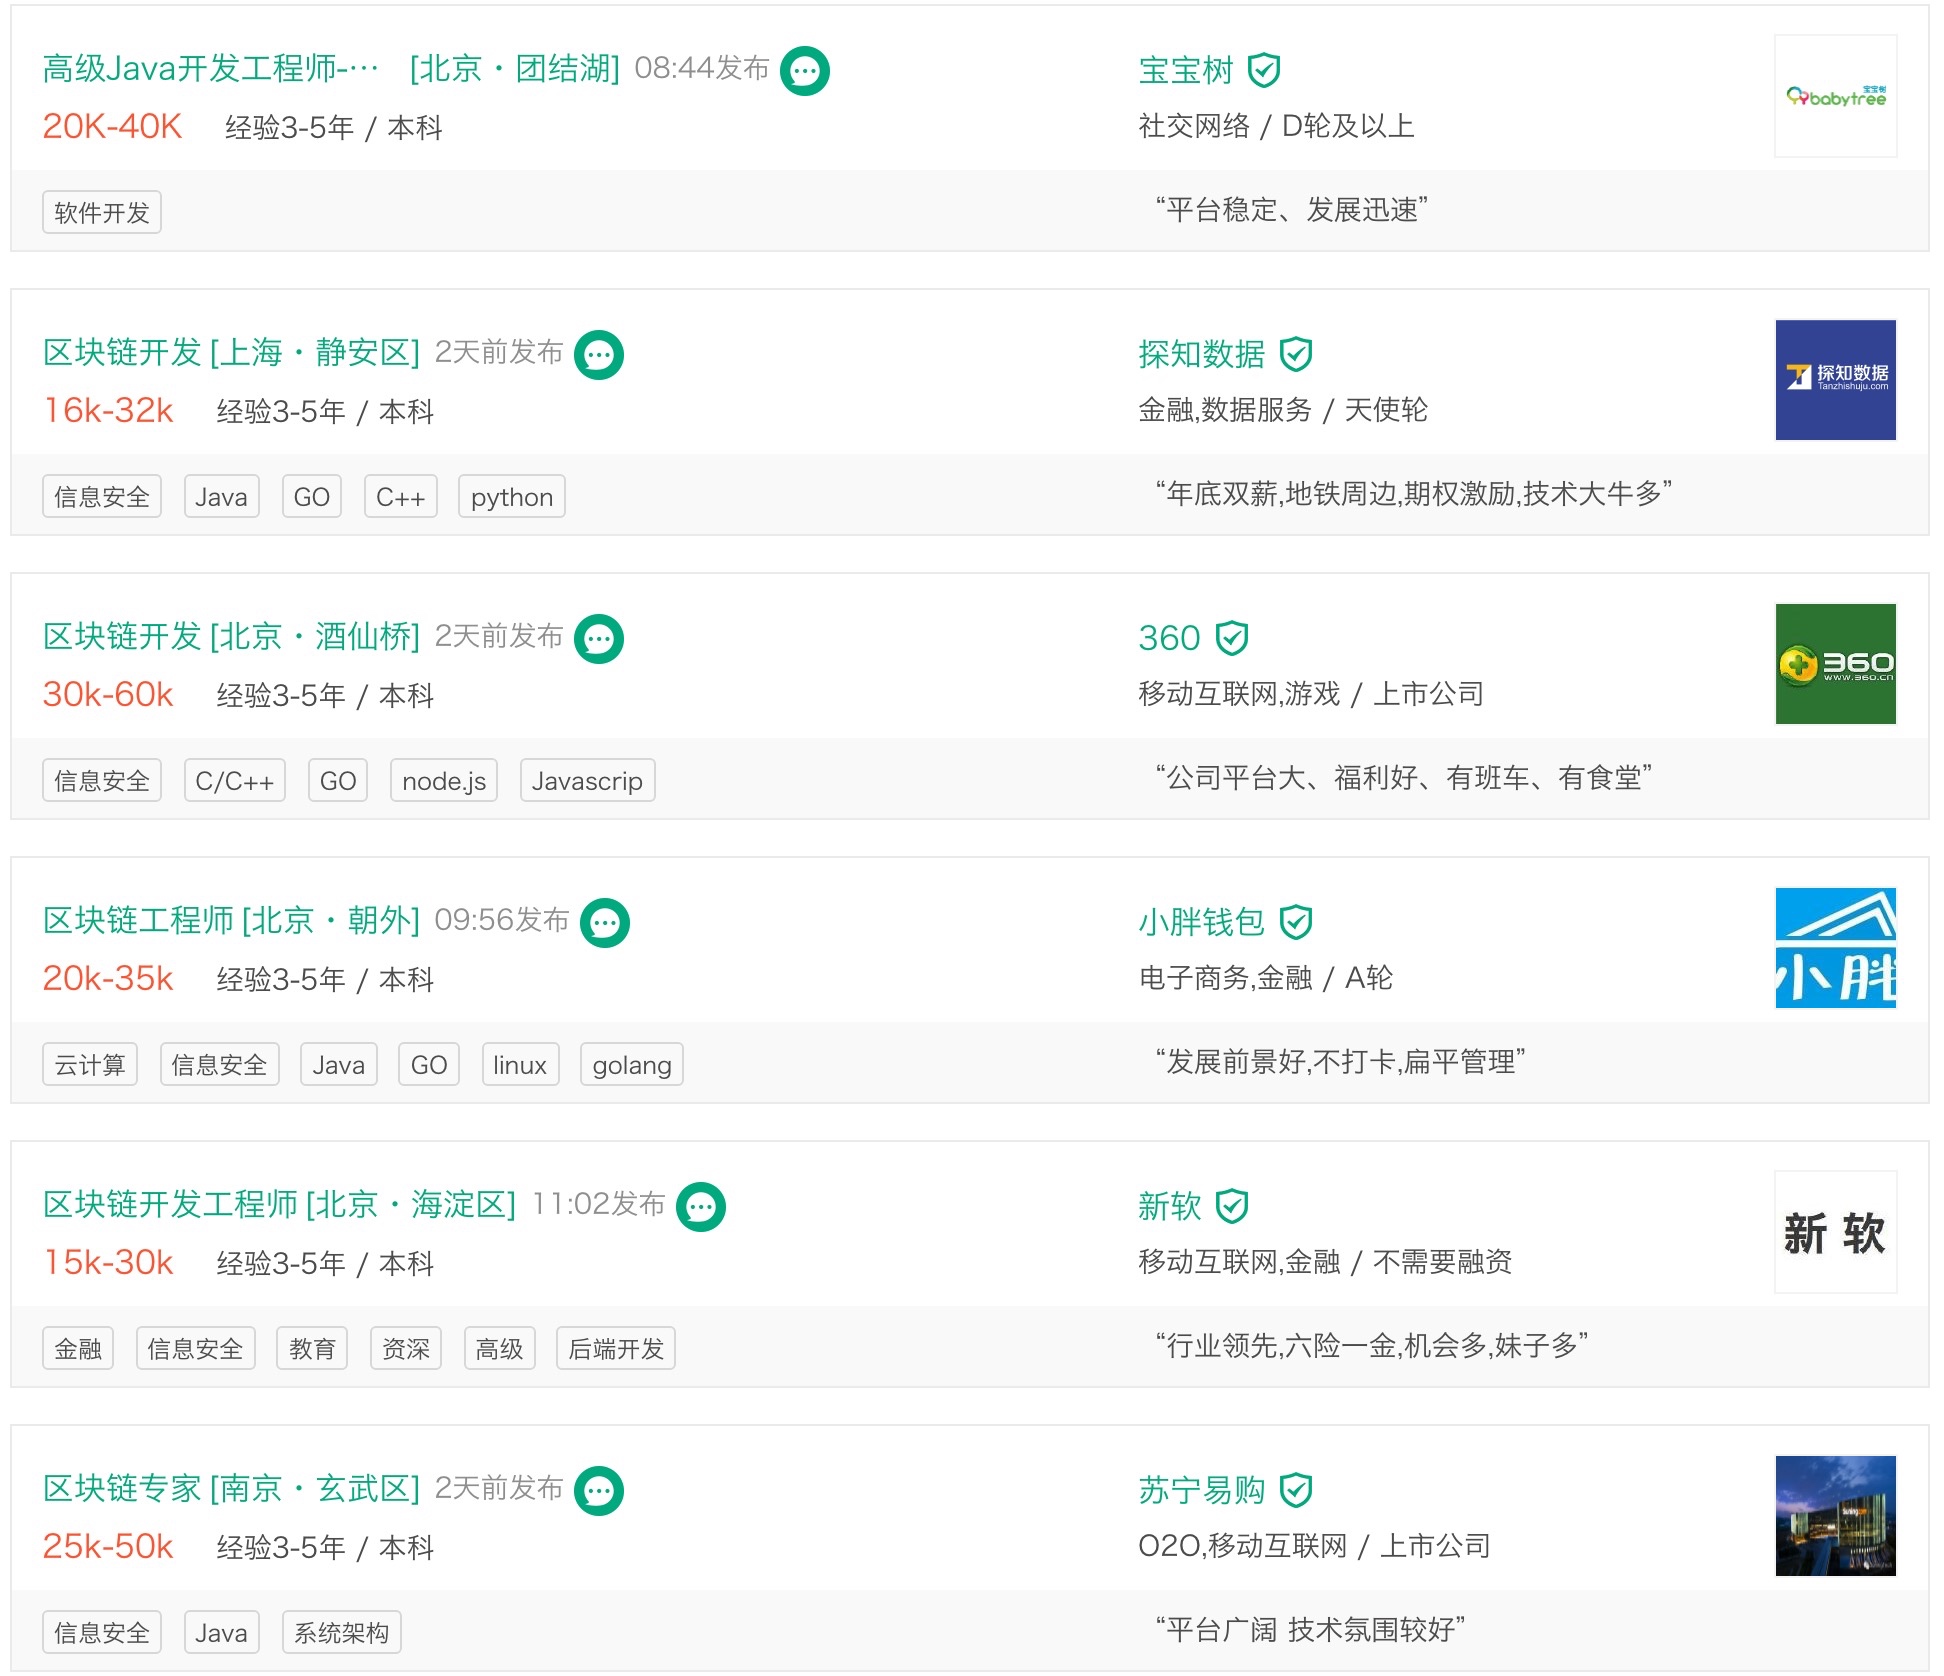Visit 探知数据 company page link

1201,354
